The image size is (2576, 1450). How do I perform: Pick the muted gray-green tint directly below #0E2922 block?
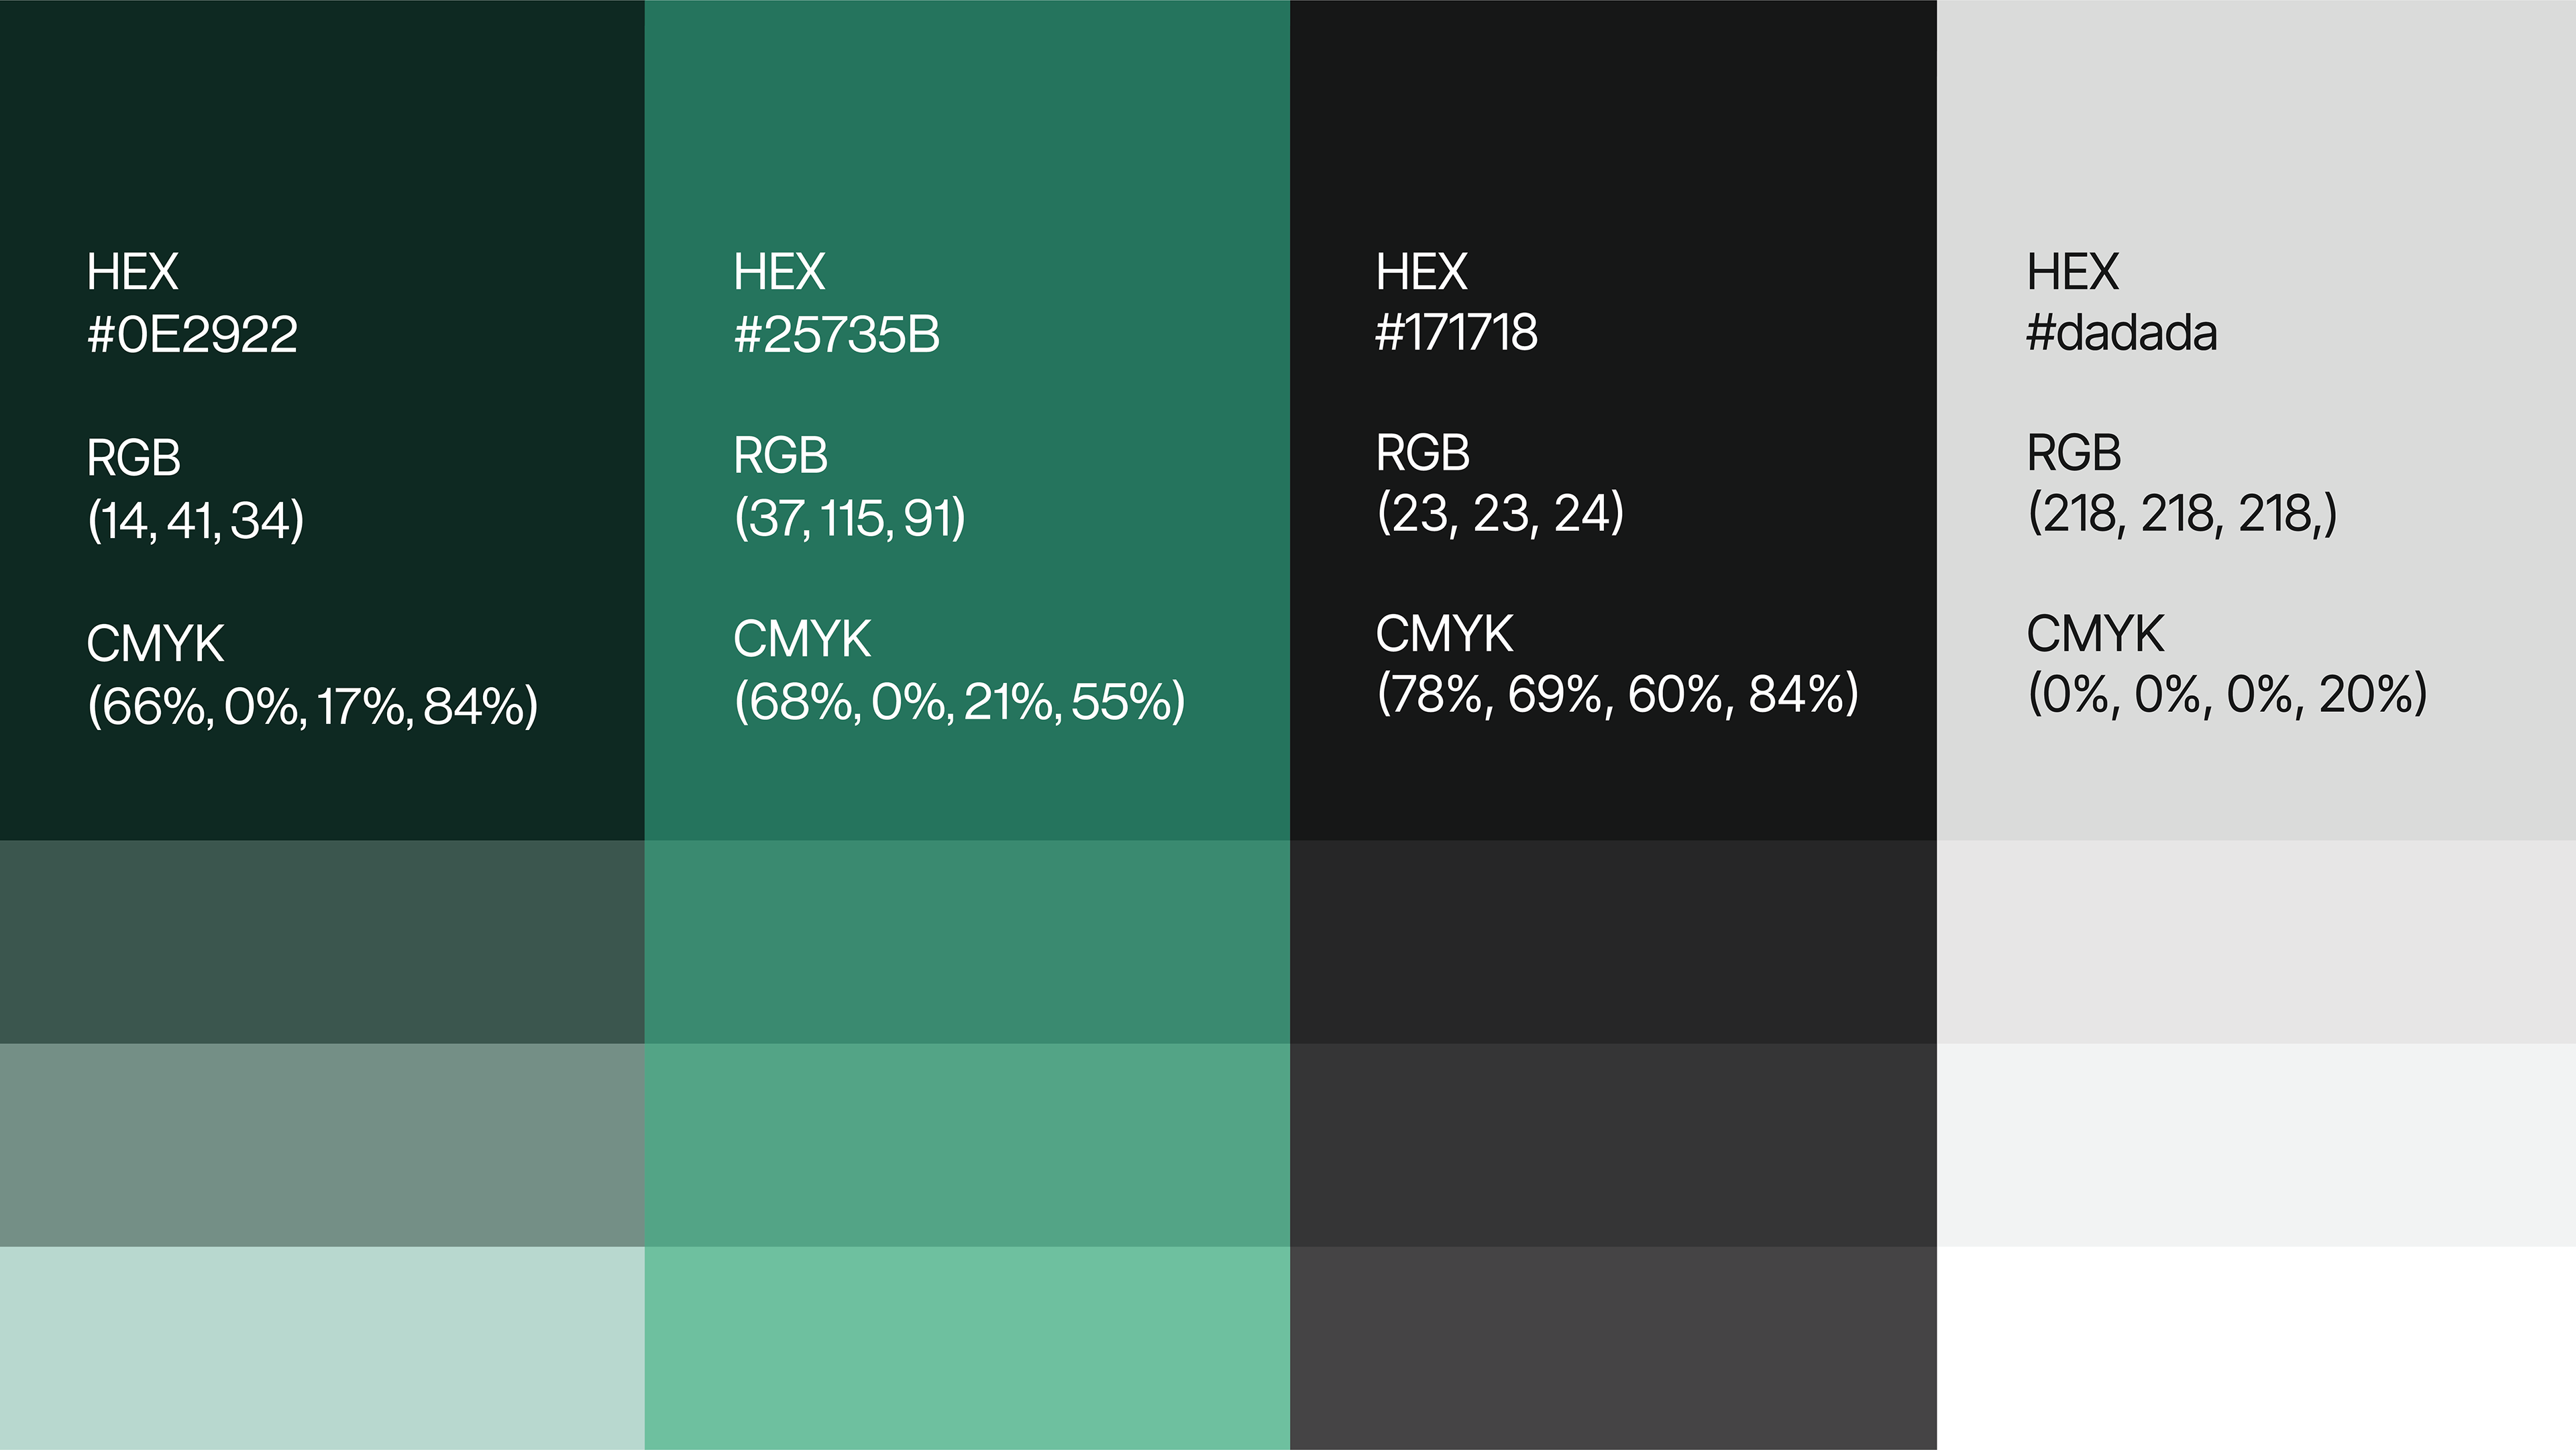pyautogui.click(x=322, y=942)
